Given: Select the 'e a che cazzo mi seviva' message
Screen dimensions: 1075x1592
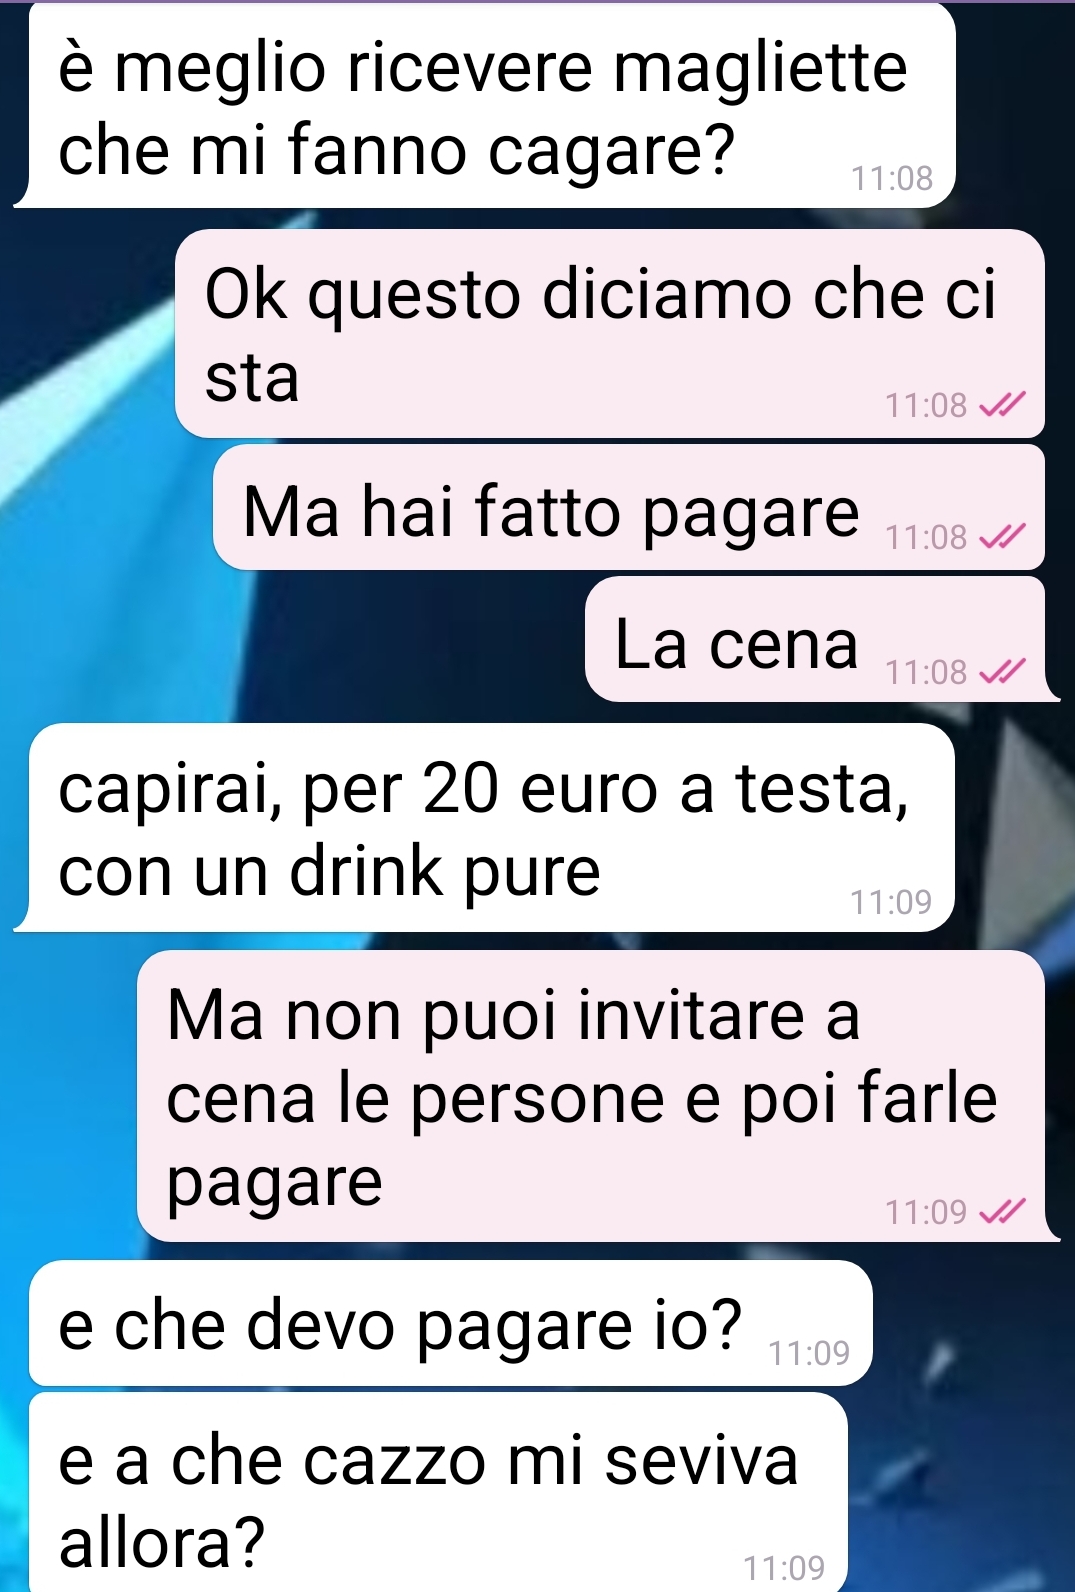Looking at the screenshot, I should pyautogui.click(x=438, y=1492).
